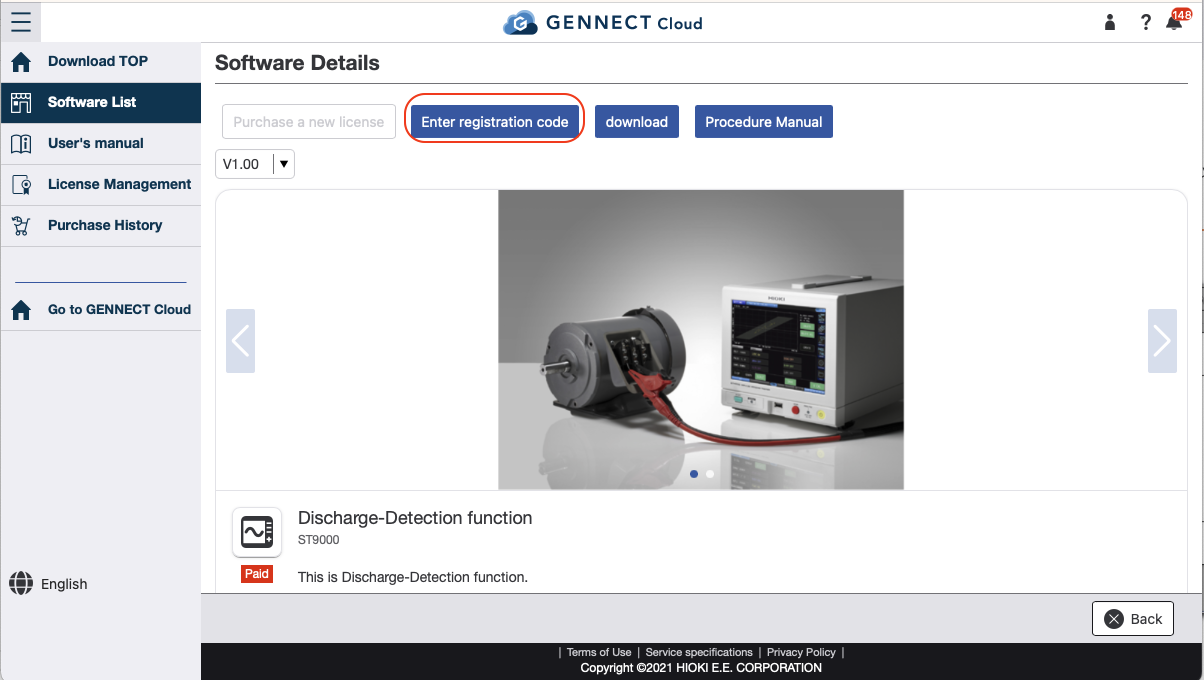The height and width of the screenshot is (680, 1204).
Task: Open the hamburger navigation menu
Action: click(x=21, y=21)
